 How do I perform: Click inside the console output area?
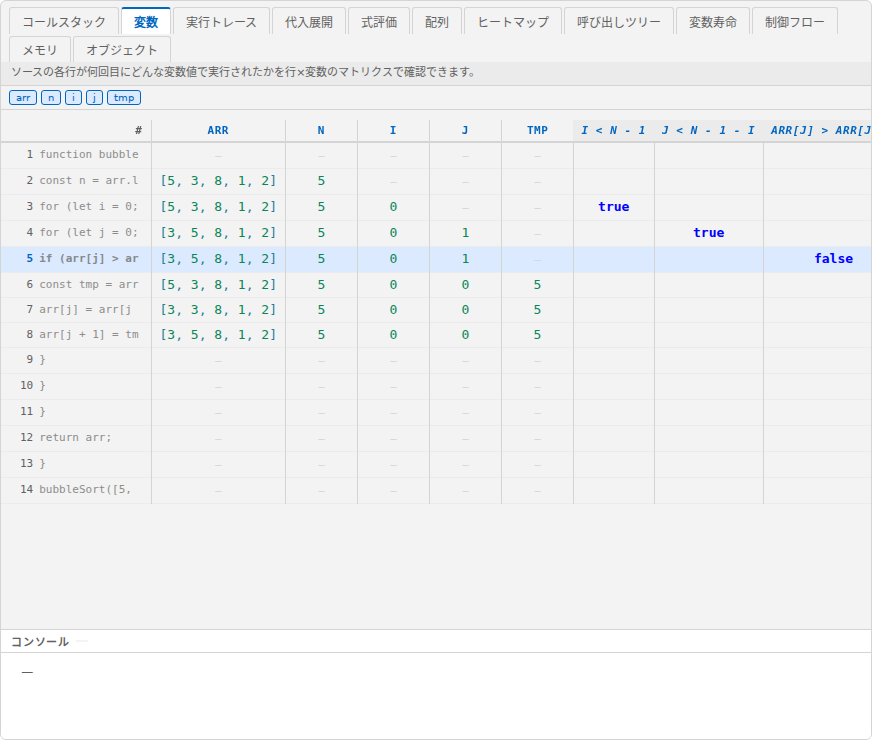(x=436, y=696)
